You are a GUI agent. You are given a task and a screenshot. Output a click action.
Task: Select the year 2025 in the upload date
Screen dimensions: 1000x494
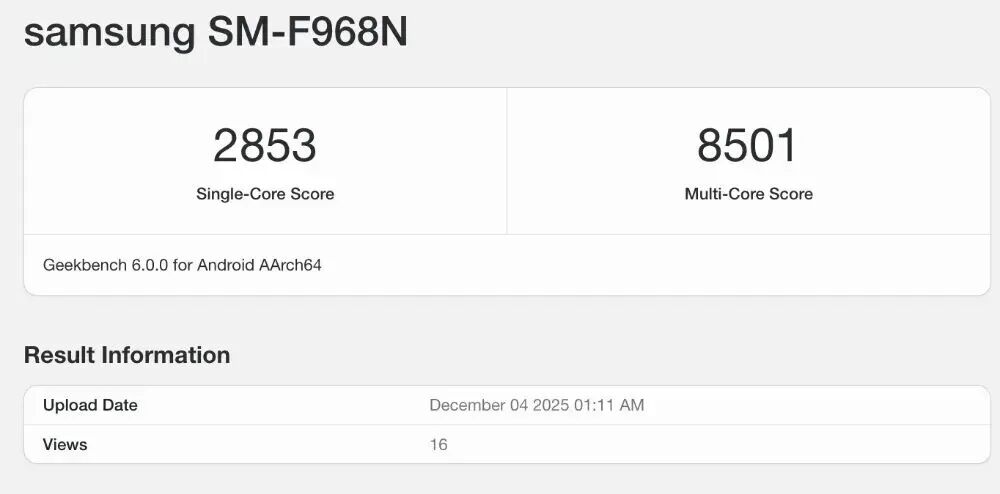553,406
